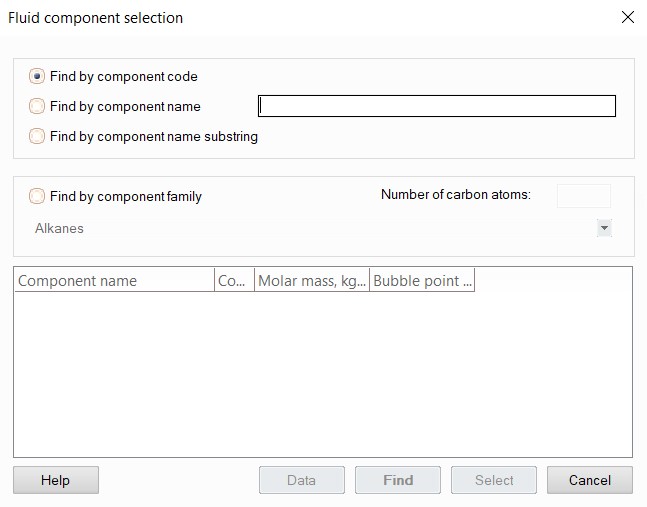The height and width of the screenshot is (507, 647).
Task: Click the Fluid component selection title bar
Action: pyautogui.click(x=300, y=17)
